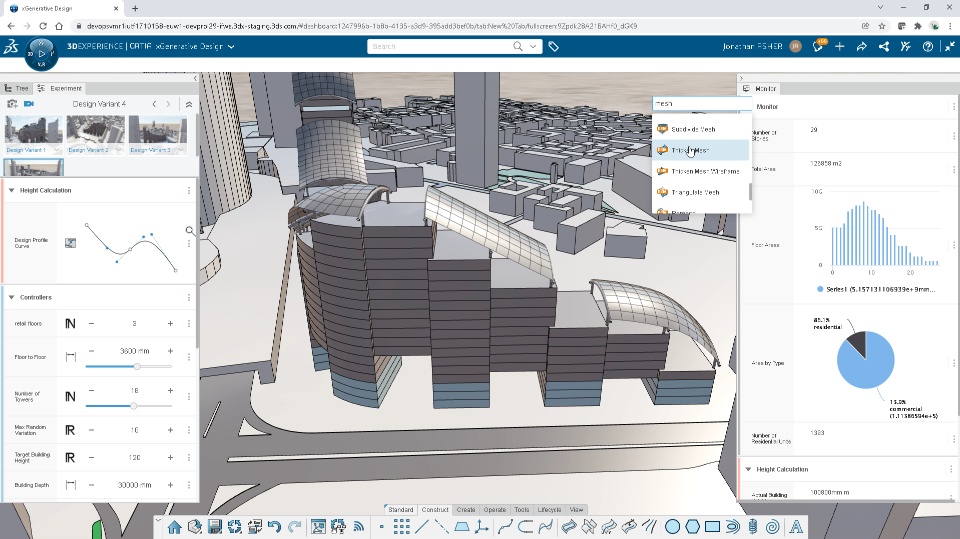The width and height of the screenshot is (960, 539).
Task: Collapse the Height Calculation section in left panel
Action: [12, 190]
